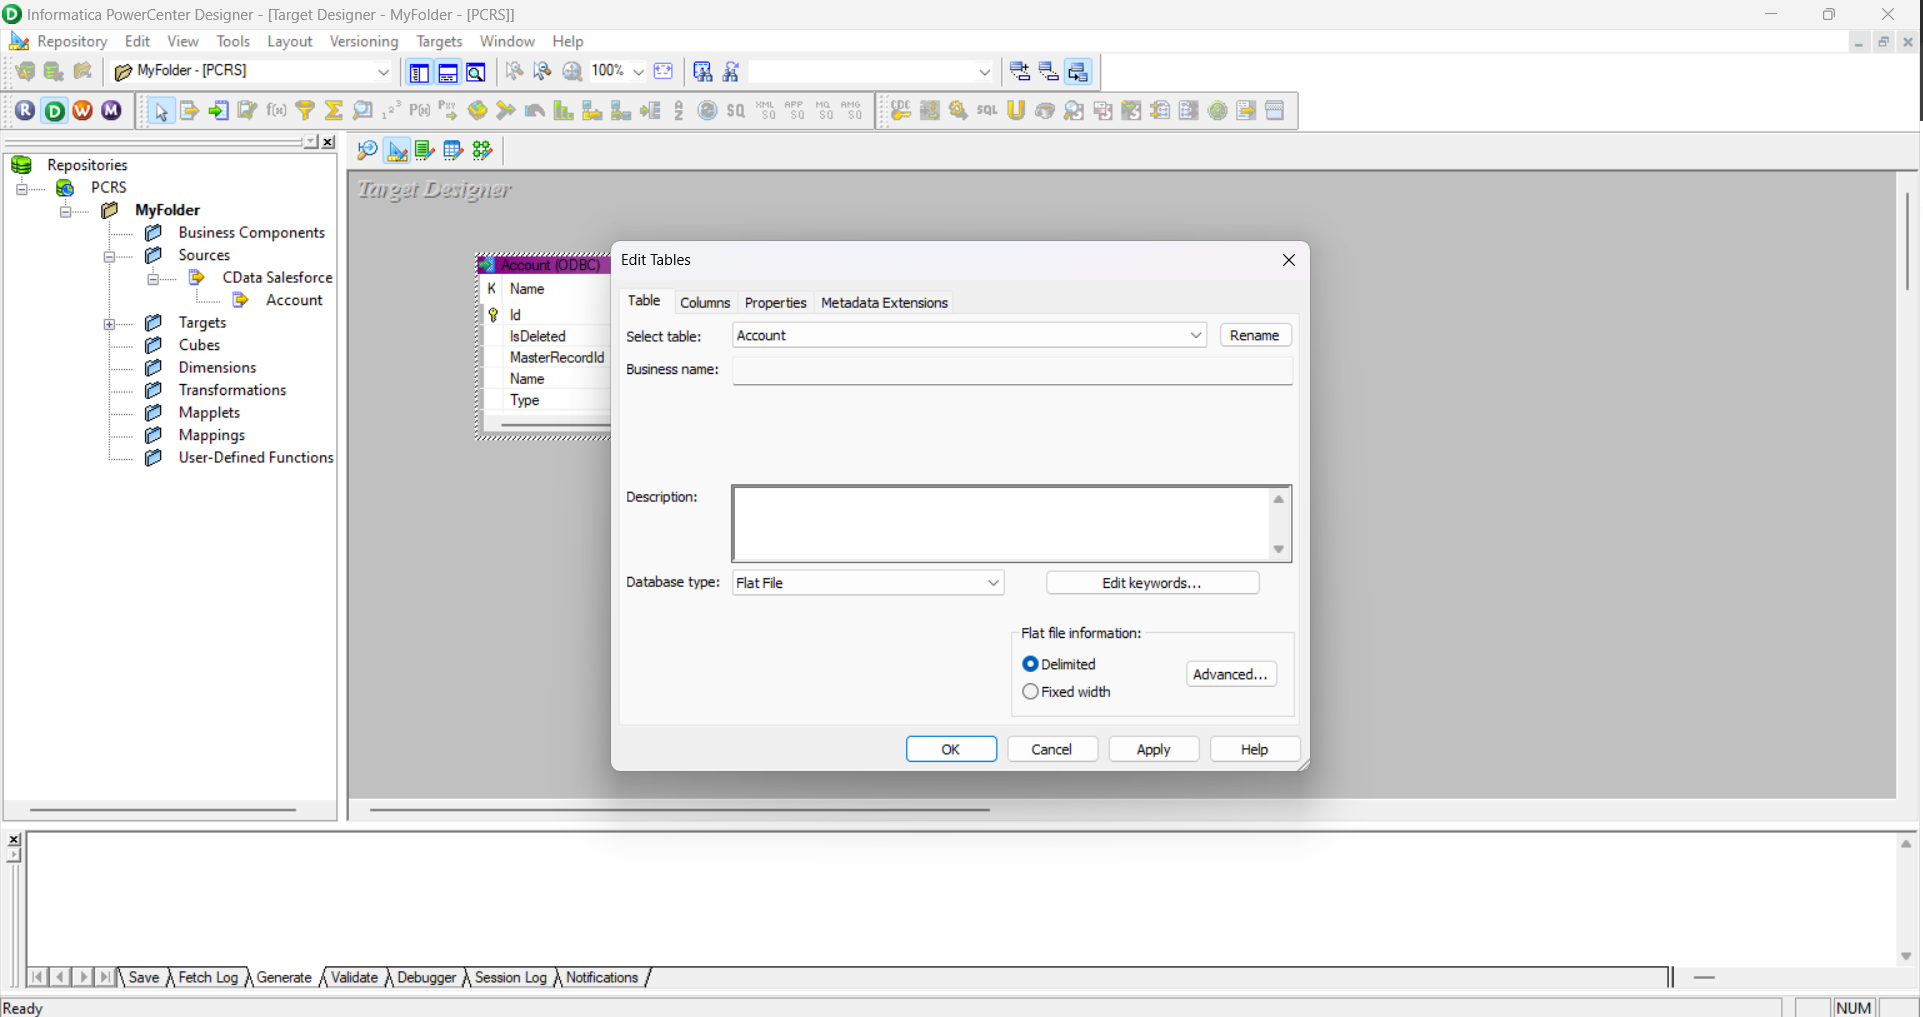Open the Database type dropdown

(x=991, y=582)
